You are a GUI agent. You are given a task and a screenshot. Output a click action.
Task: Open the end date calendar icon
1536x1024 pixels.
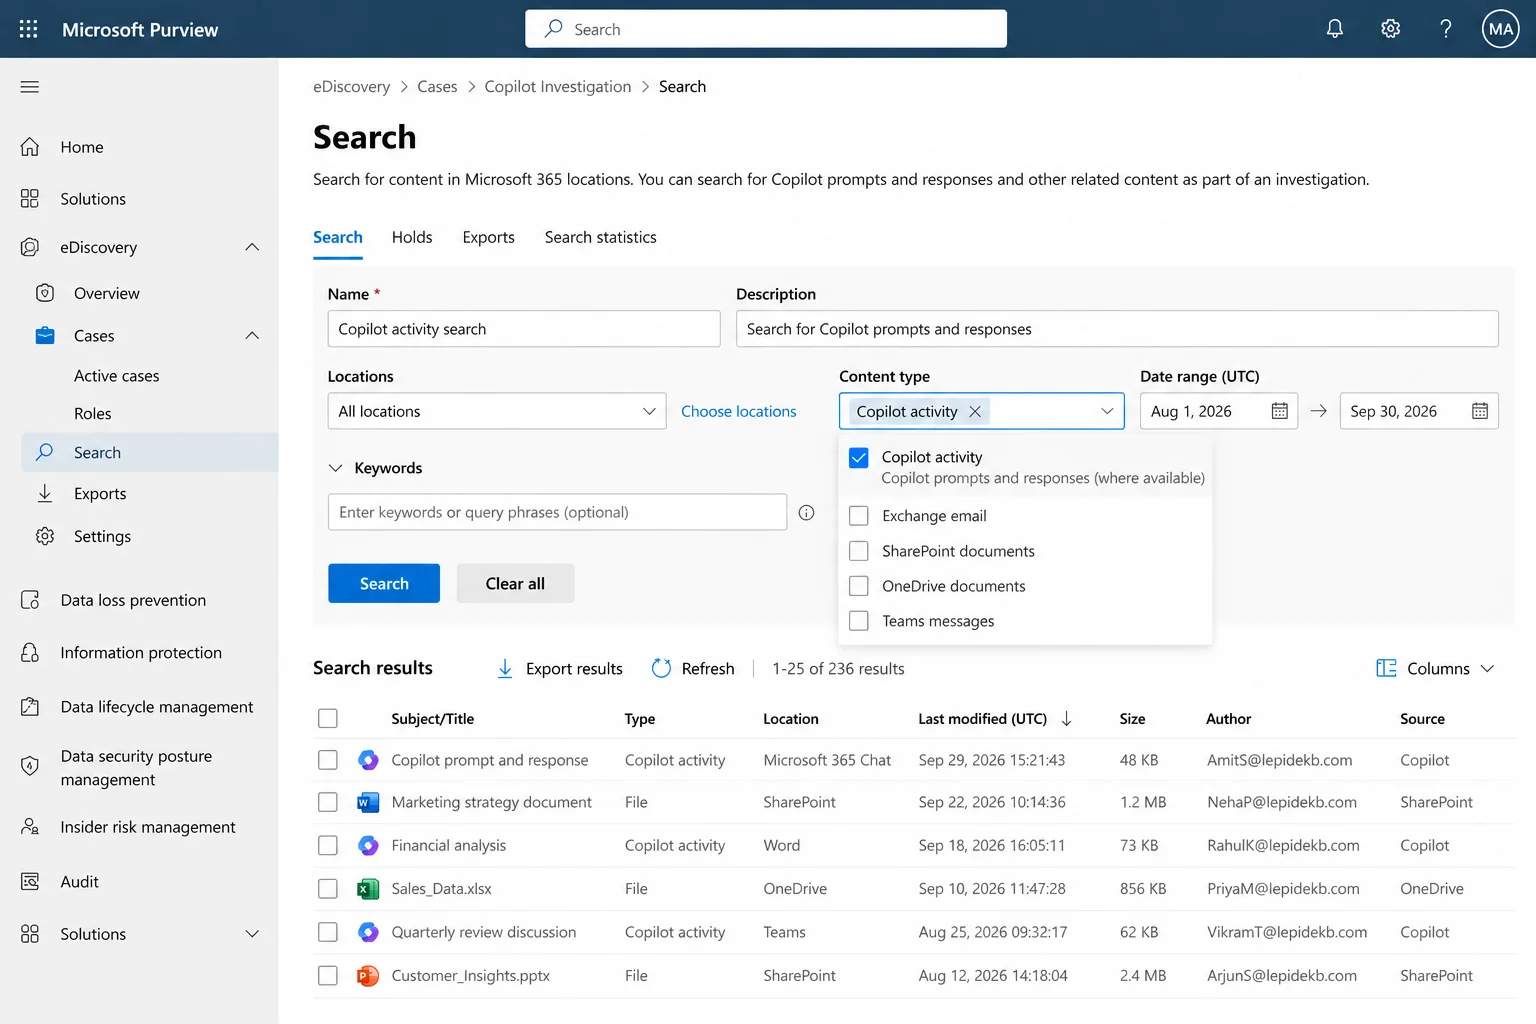pyautogui.click(x=1480, y=411)
